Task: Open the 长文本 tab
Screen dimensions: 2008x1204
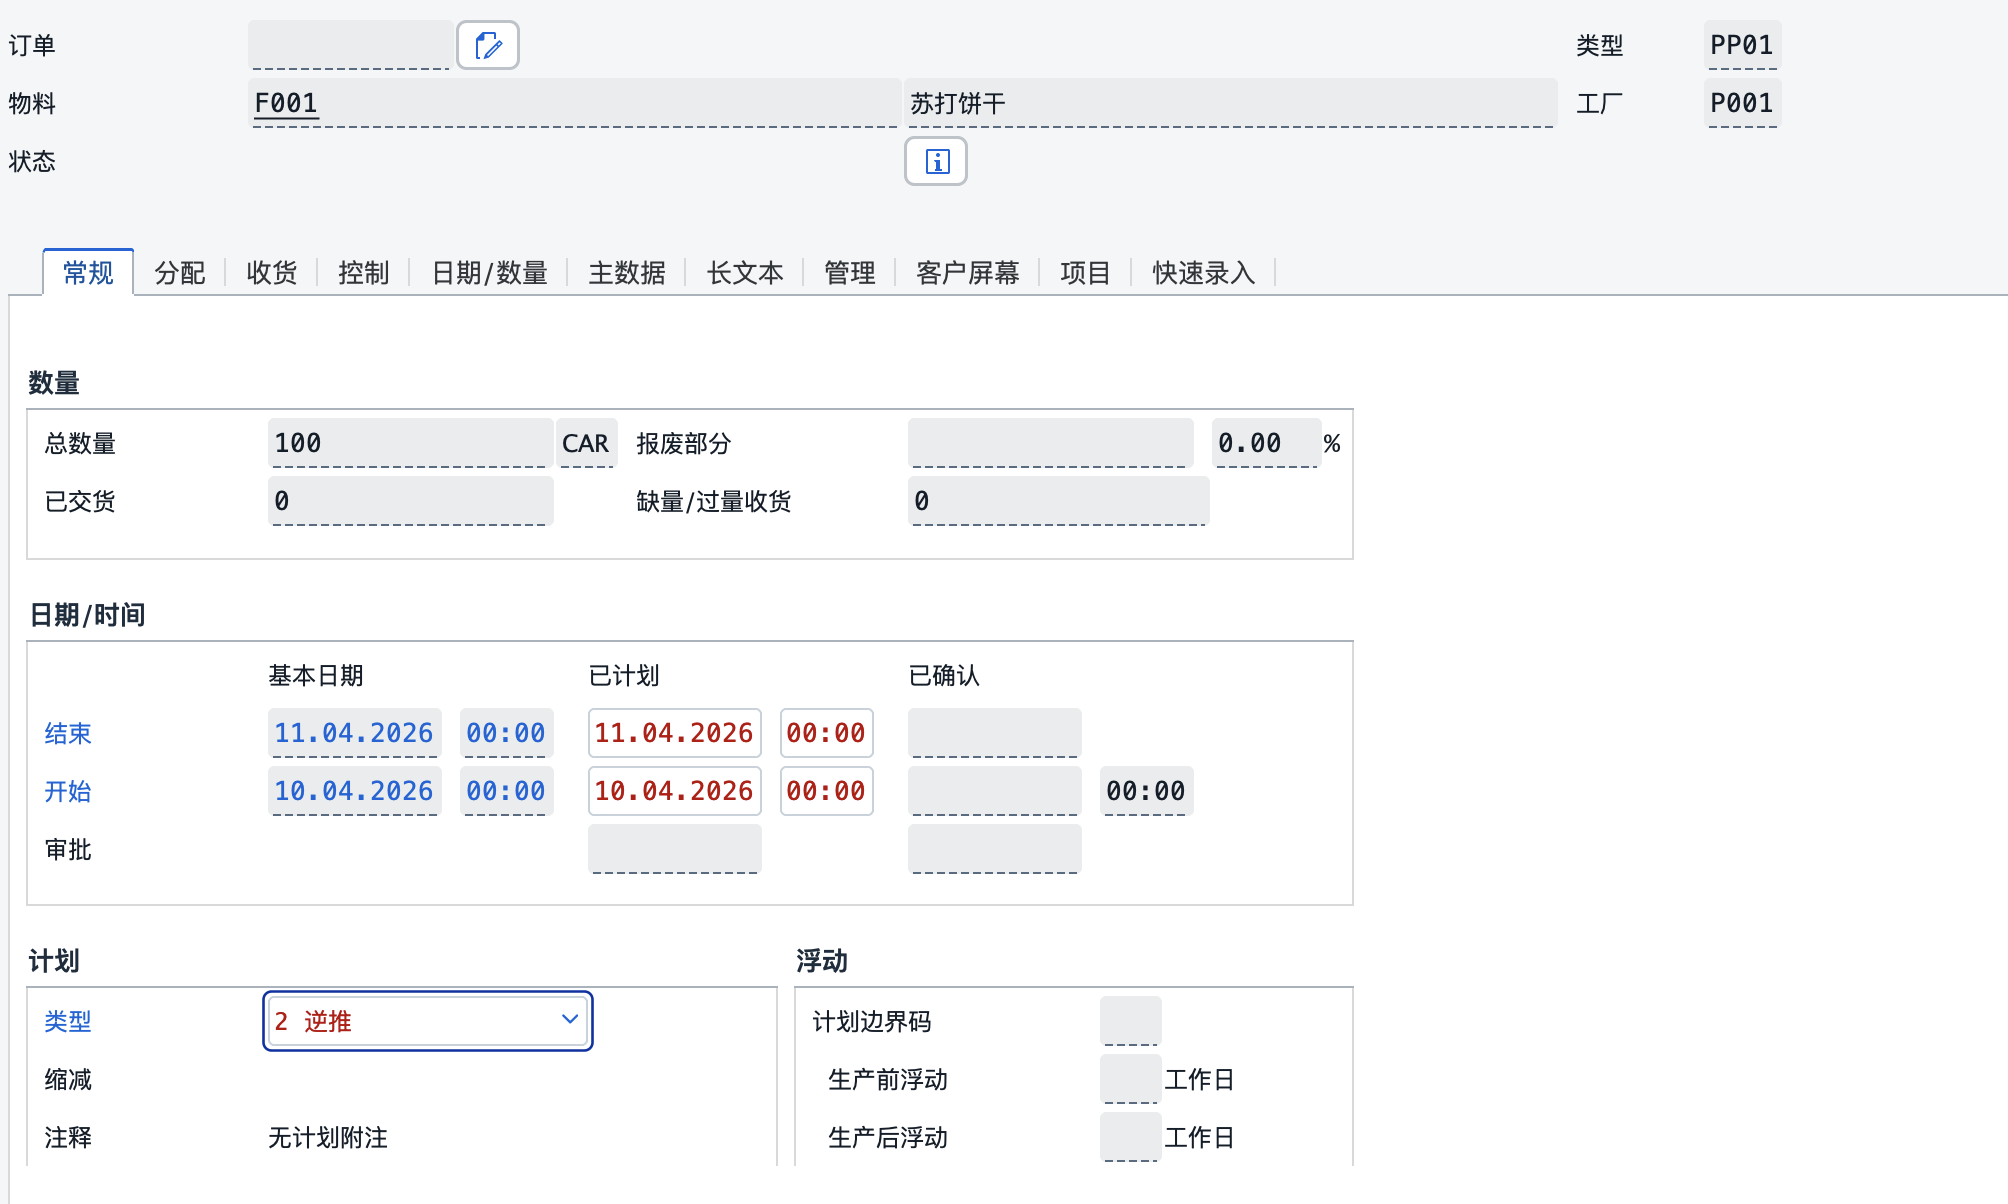Action: 745,273
